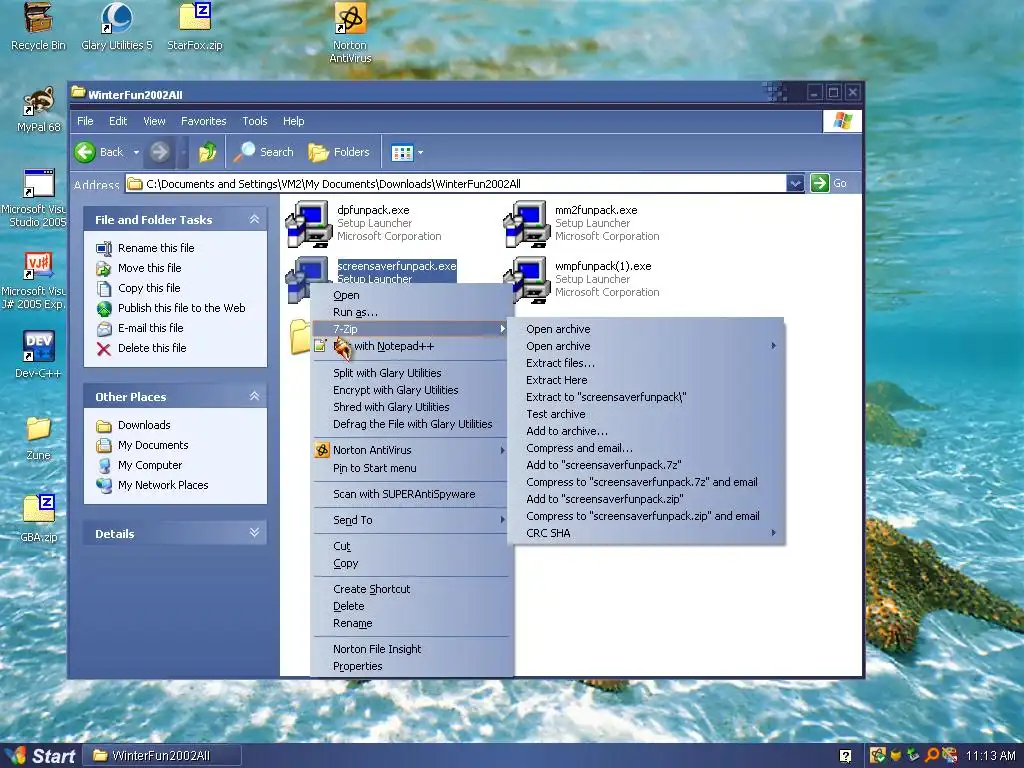Click Move this file link
The width and height of the screenshot is (1024, 768).
150,268
